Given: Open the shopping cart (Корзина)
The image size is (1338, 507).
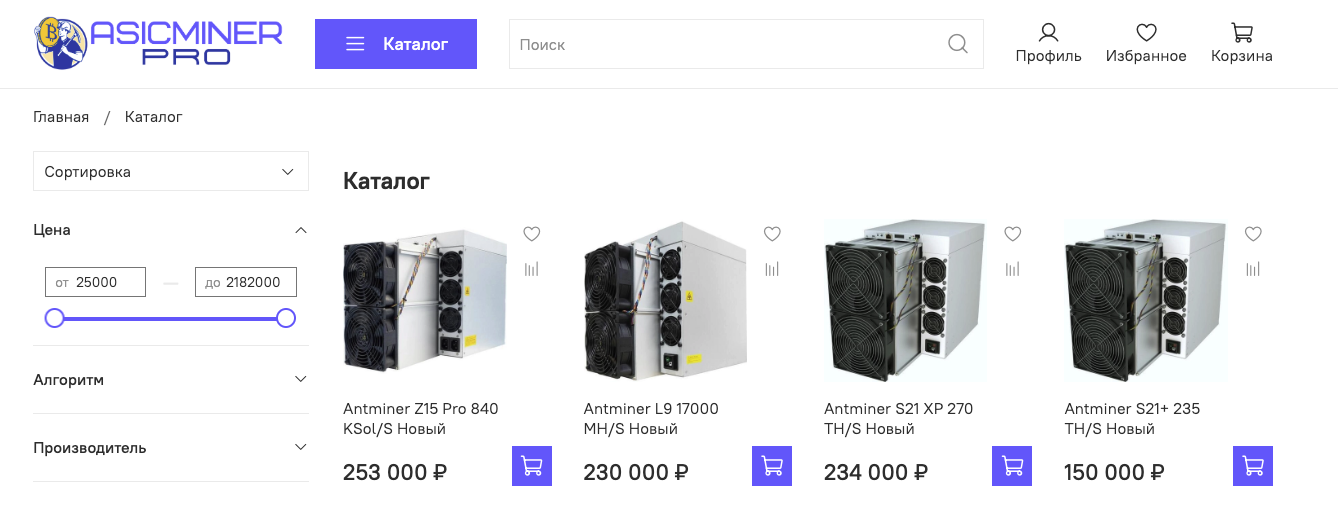Looking at the screenshot, I should (1241, 44).
